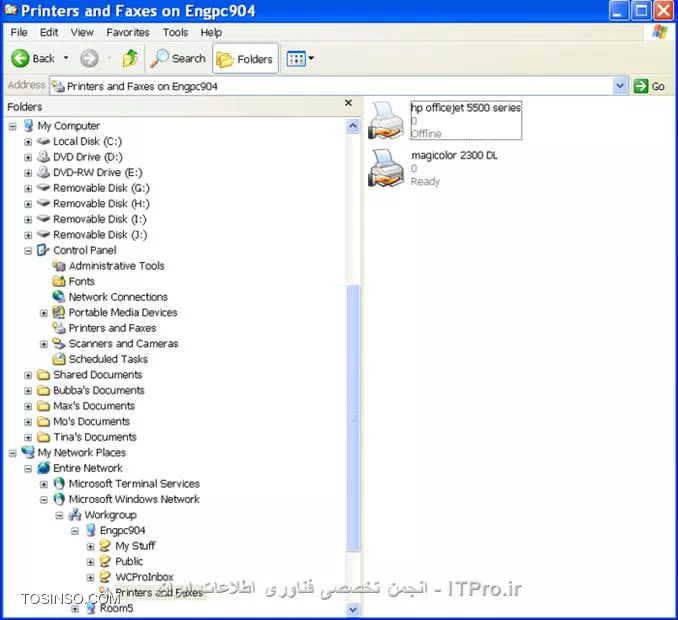This screenshot has width=678, height=620.
Task: Select the DVD-RW Drive (E:) icon
Action: (44, 172)
